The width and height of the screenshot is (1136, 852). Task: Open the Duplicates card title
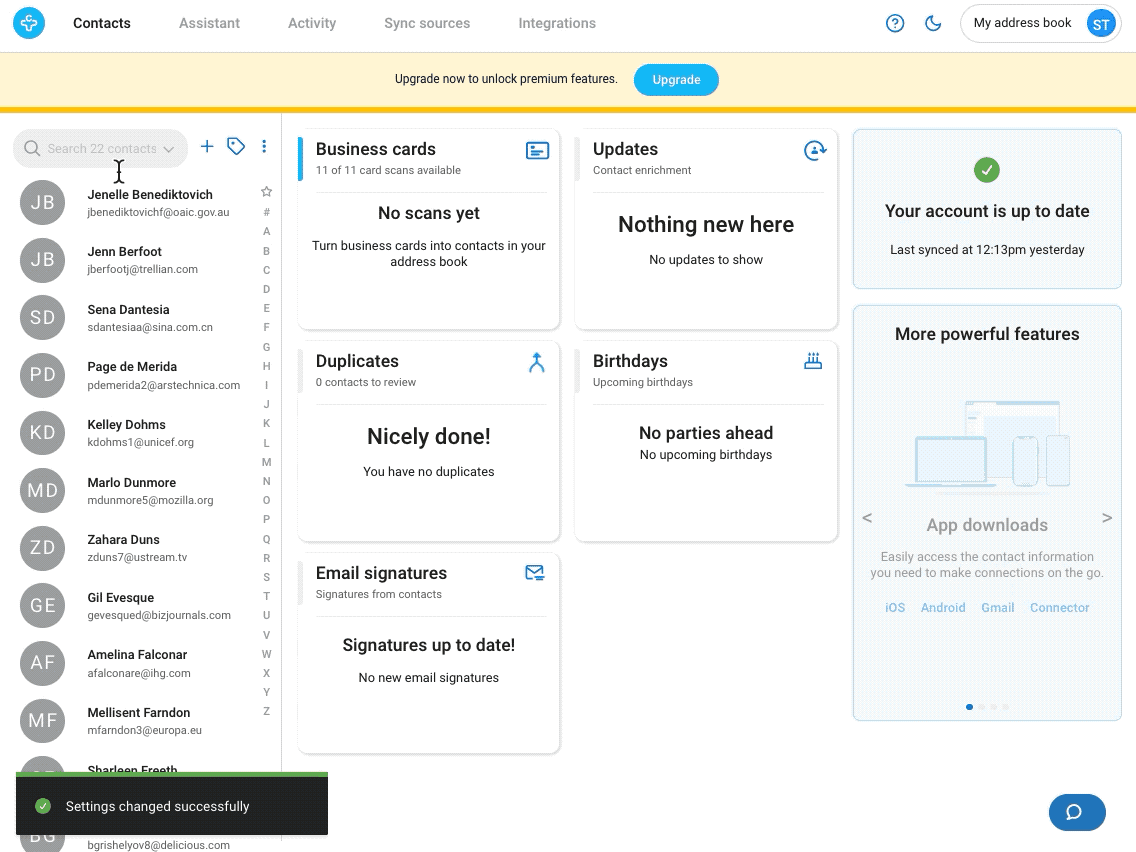357,361
